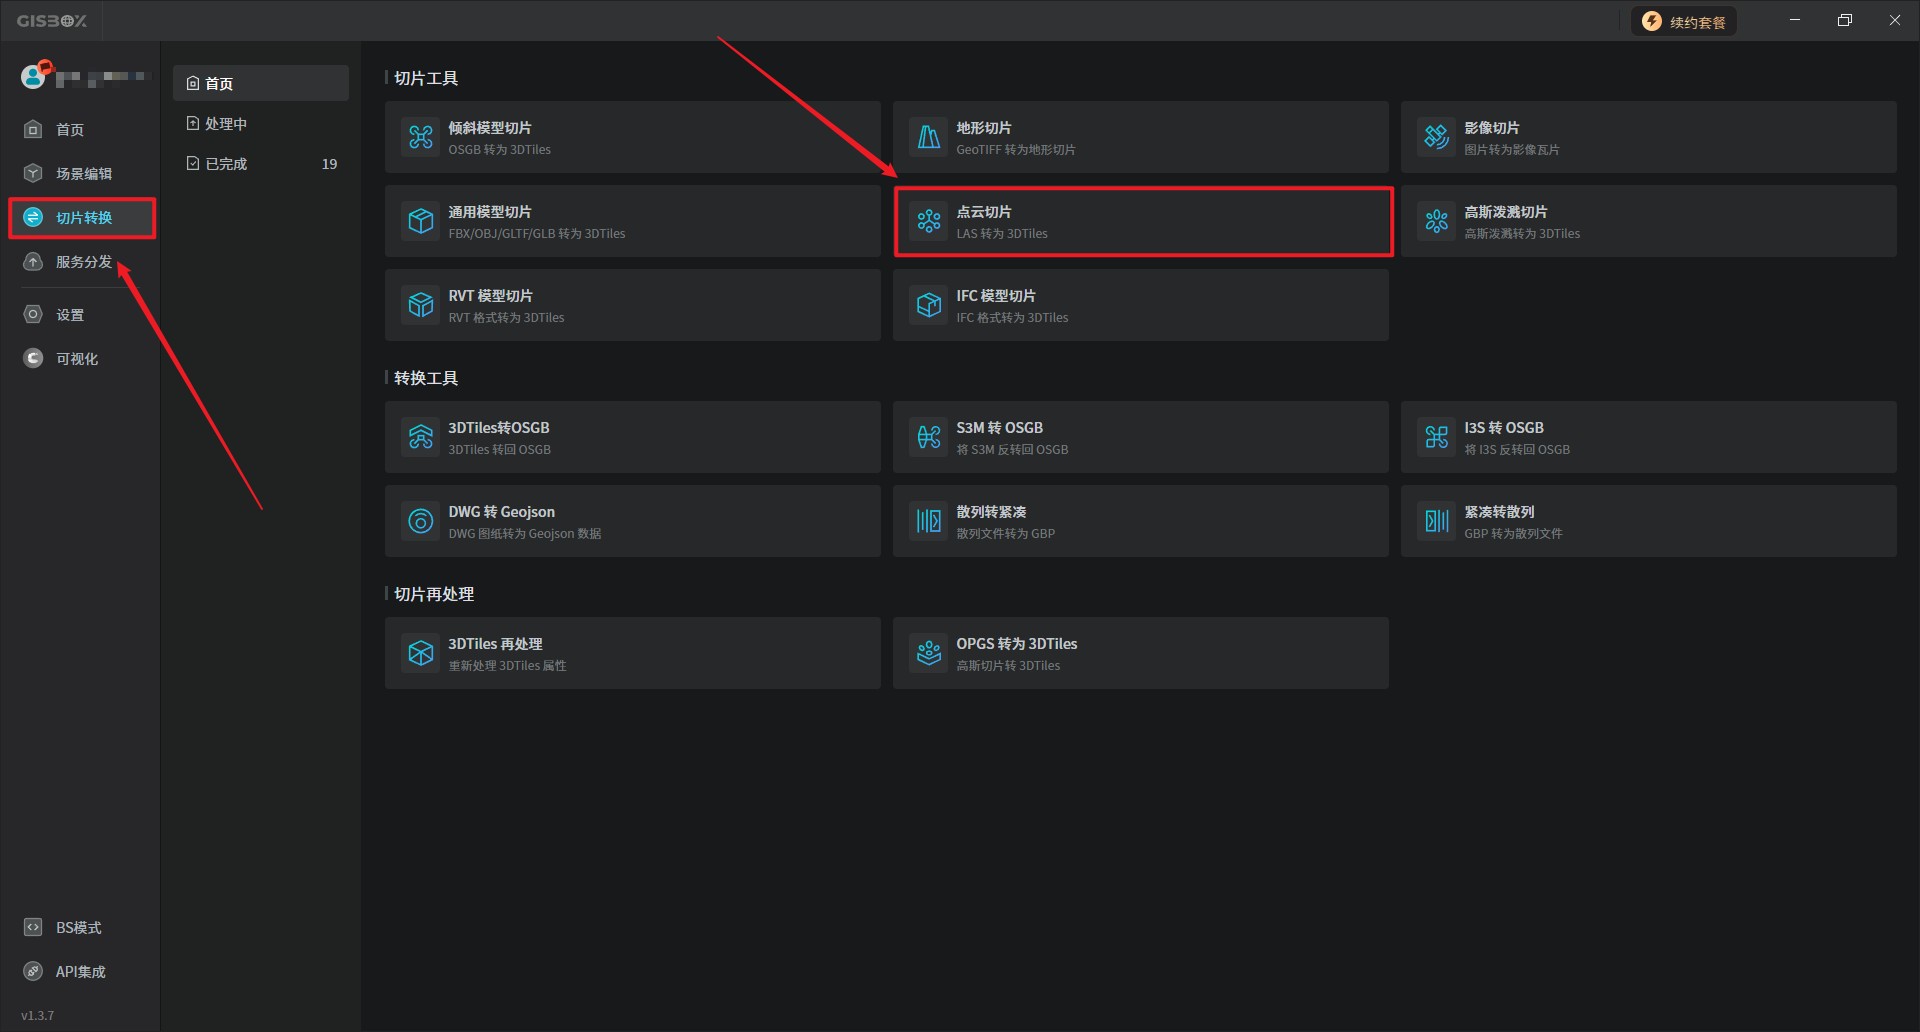
Task: Click the 3DTiles 再处理 cube icon
Action: [421, 653]
